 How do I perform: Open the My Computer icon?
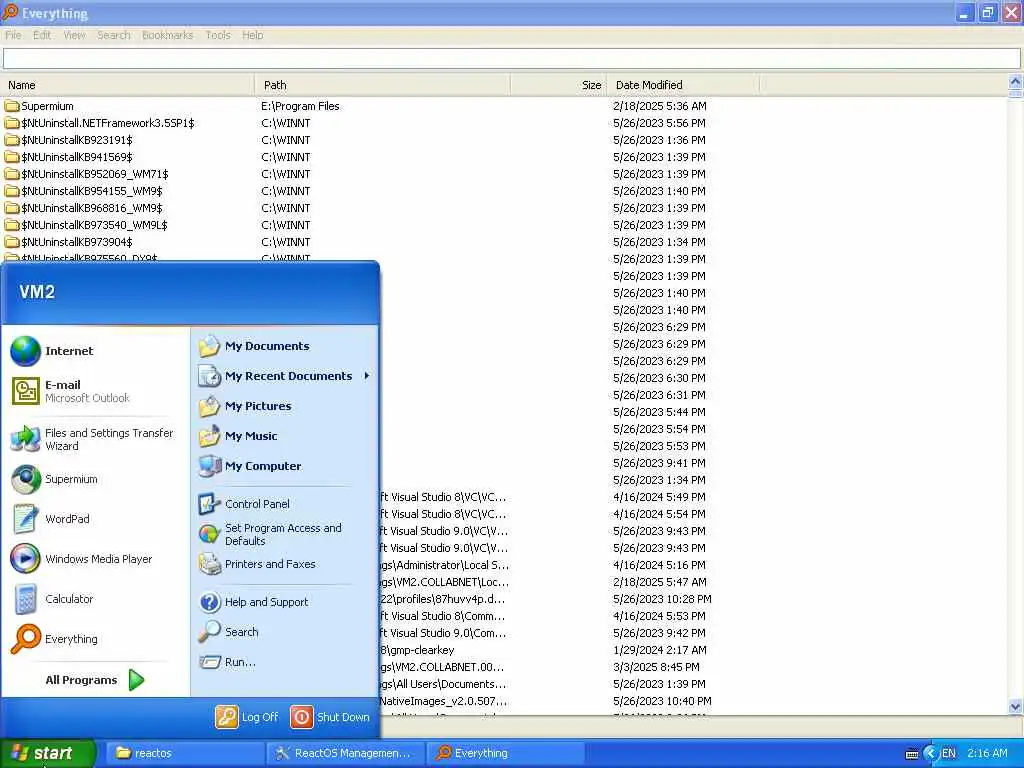point(210,466)
